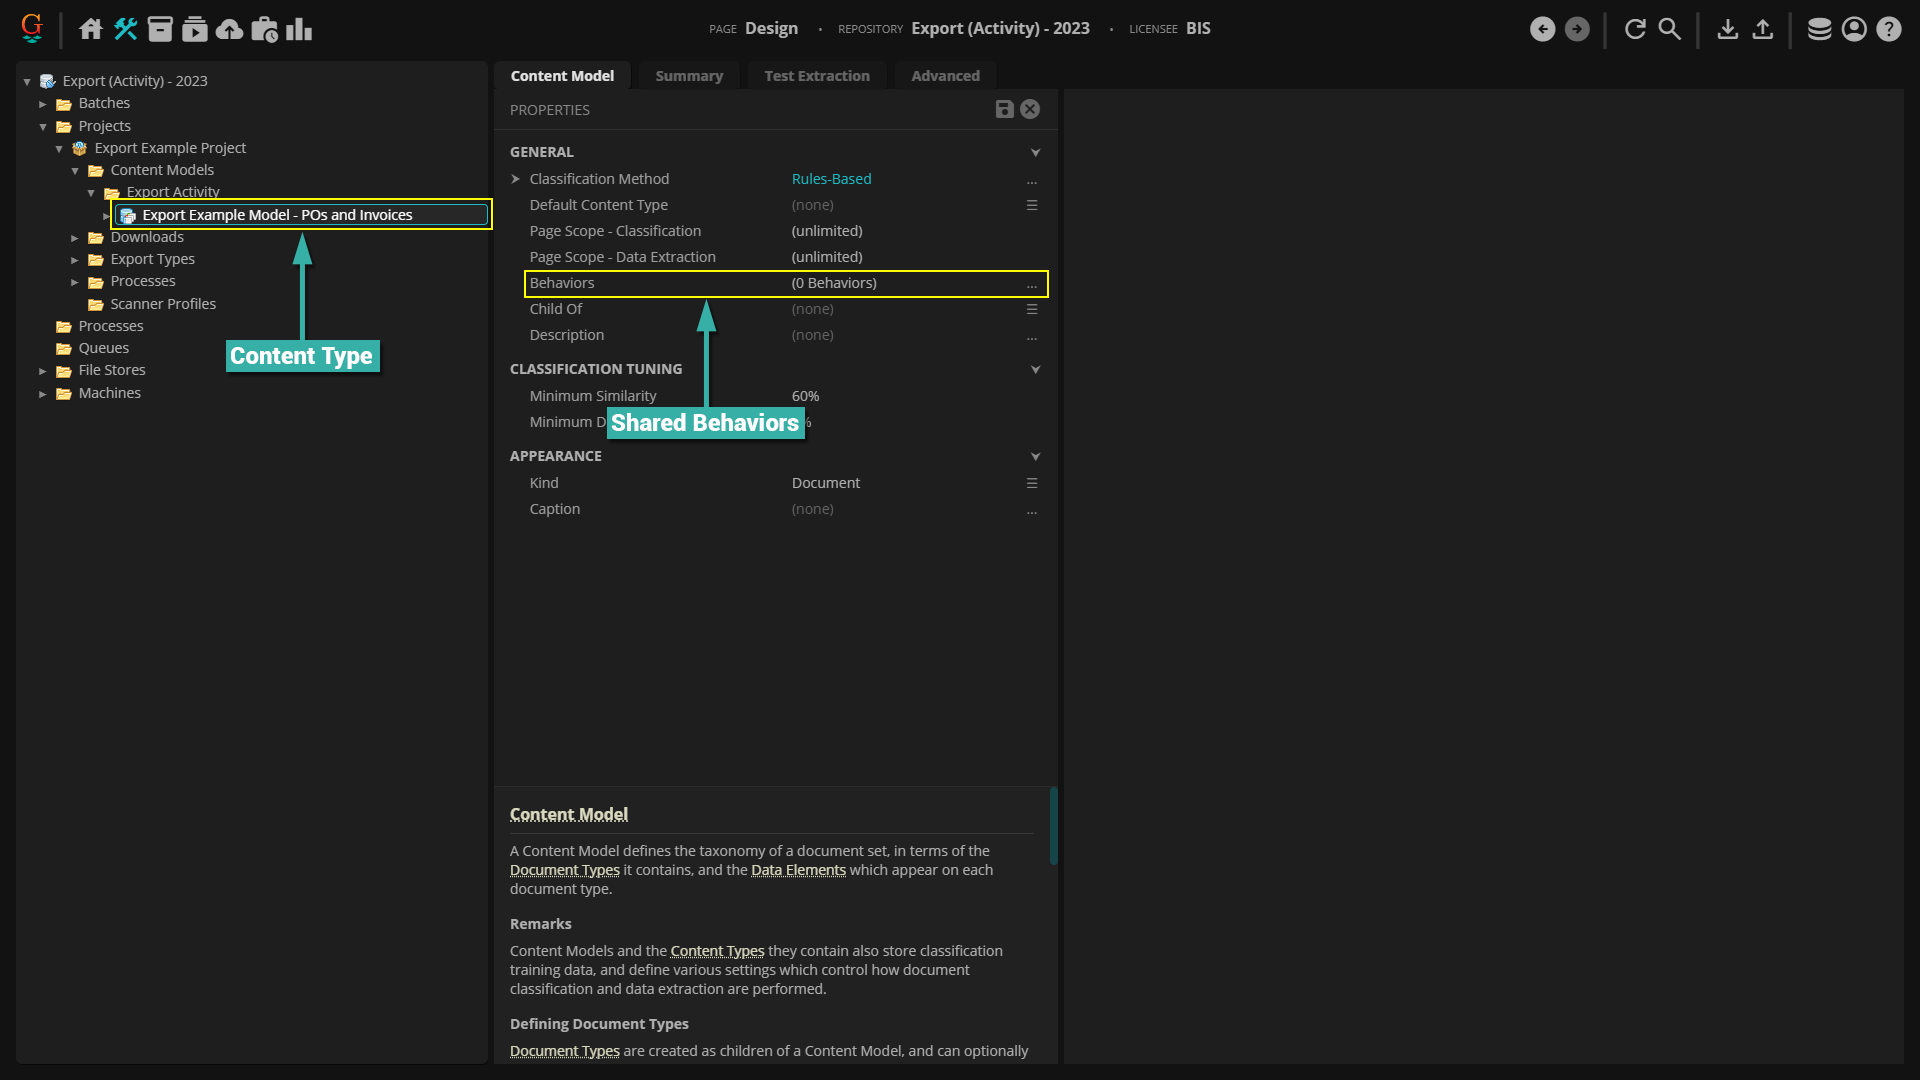Save properties using the floppy disk icon
Screen dimensions: 1920x1080
pyautogui.click(x=1004, y=110)
